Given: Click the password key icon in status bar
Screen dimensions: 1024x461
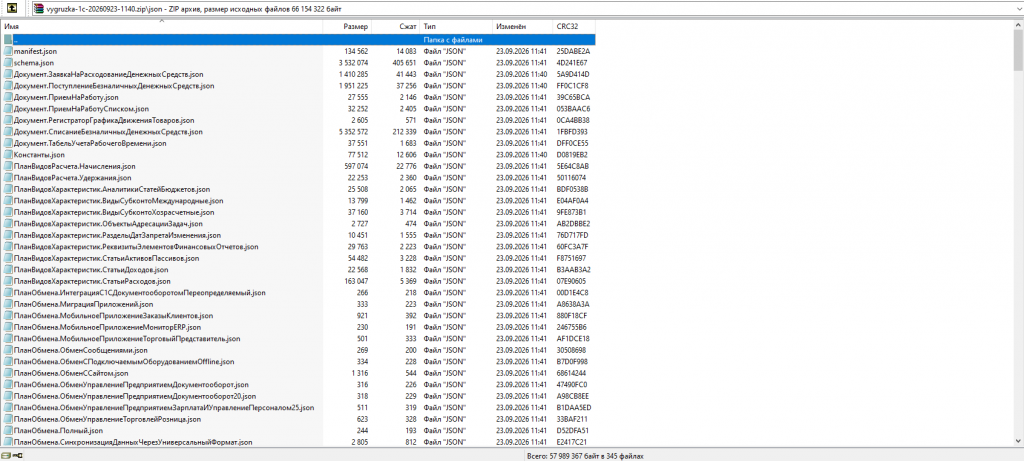Looking at the screenshot, I should [18, 455].
